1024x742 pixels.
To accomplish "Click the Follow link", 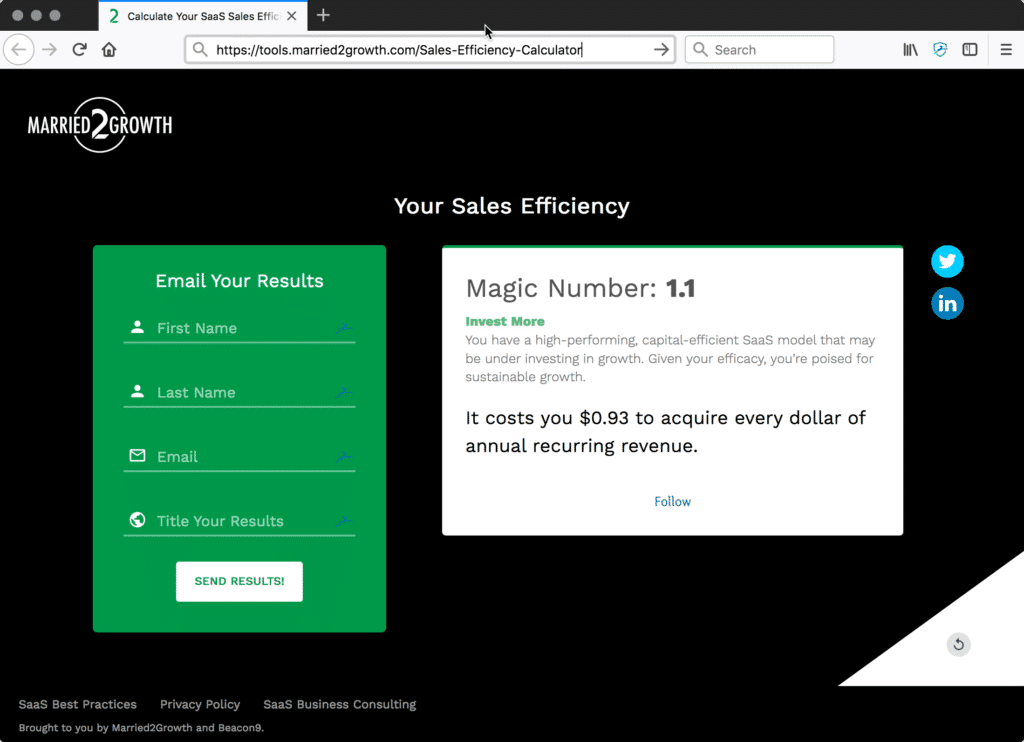I will [672, 501].
